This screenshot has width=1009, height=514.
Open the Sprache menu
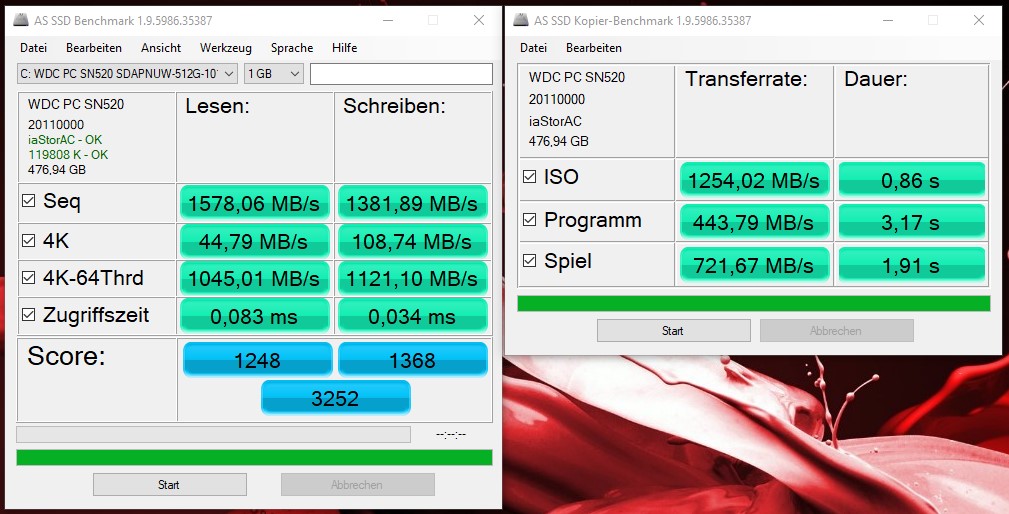pos(292,48)
